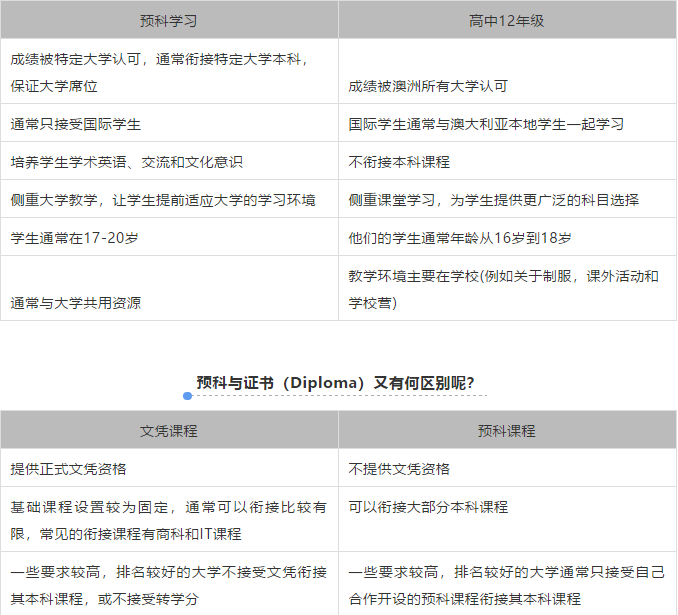Select the 提供正式文凭资格 cell

(68, 469)
